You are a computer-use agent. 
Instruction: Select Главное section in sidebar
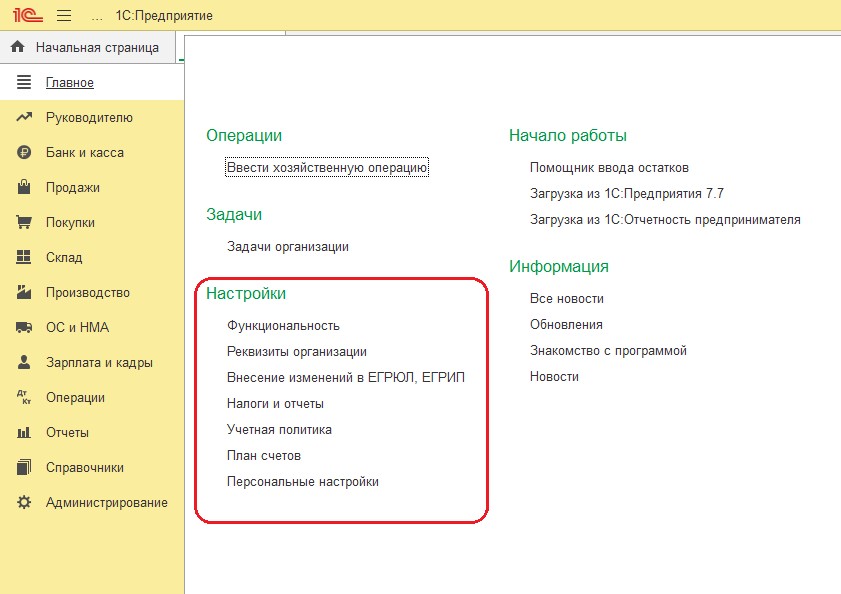pos(70,83)
